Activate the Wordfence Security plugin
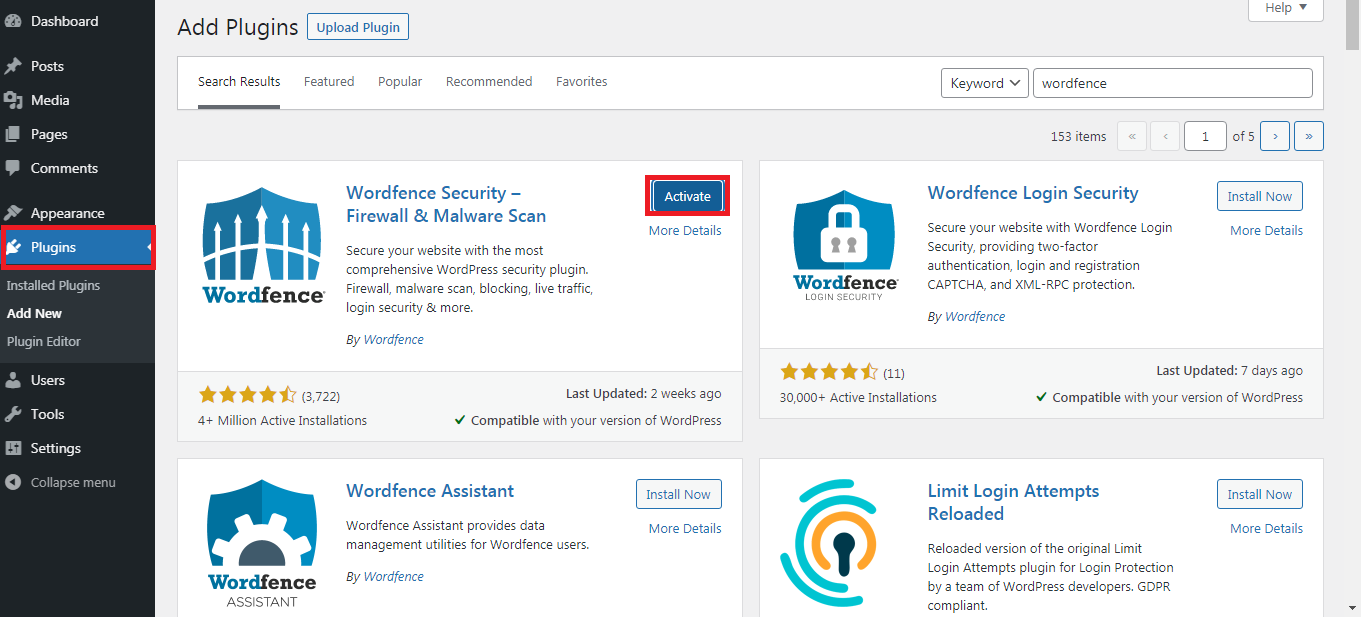 [688, 196]
